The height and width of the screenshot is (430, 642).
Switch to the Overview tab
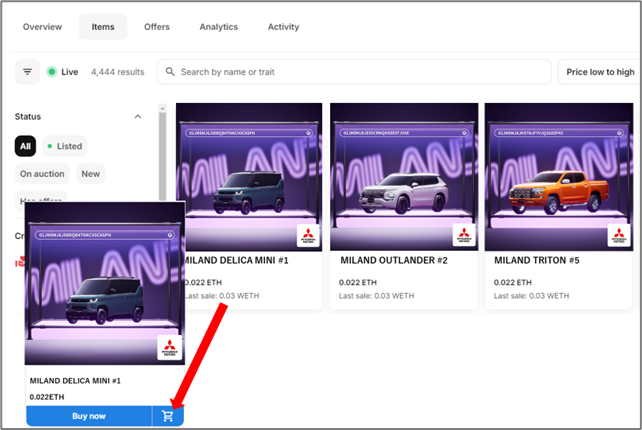42,27
